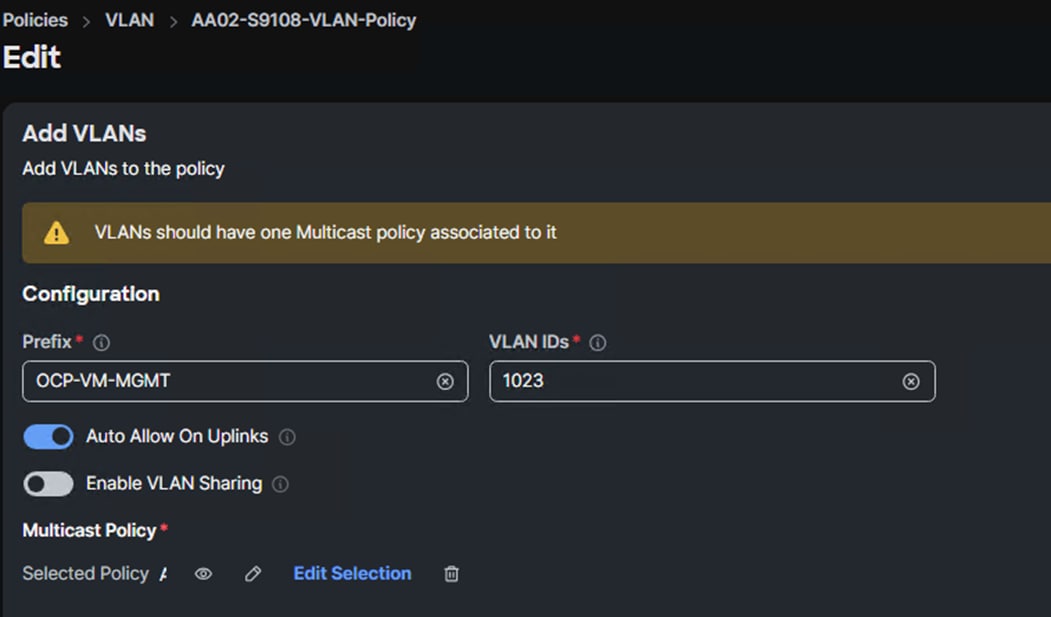Select AA02-S9108-VLAN-Policy in breadcrumb
1051x617 pixels.
click(x=302, y=19)
